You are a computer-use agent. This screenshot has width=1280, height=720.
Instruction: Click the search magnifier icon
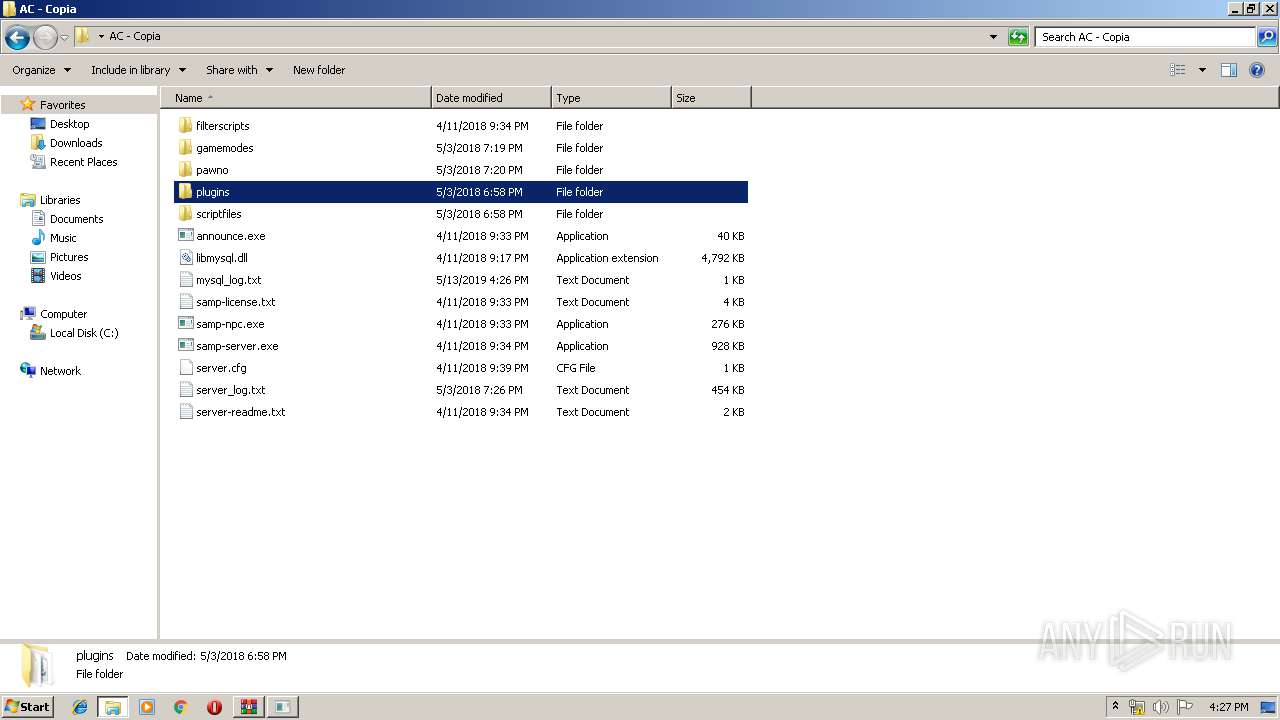[1267, 37]
